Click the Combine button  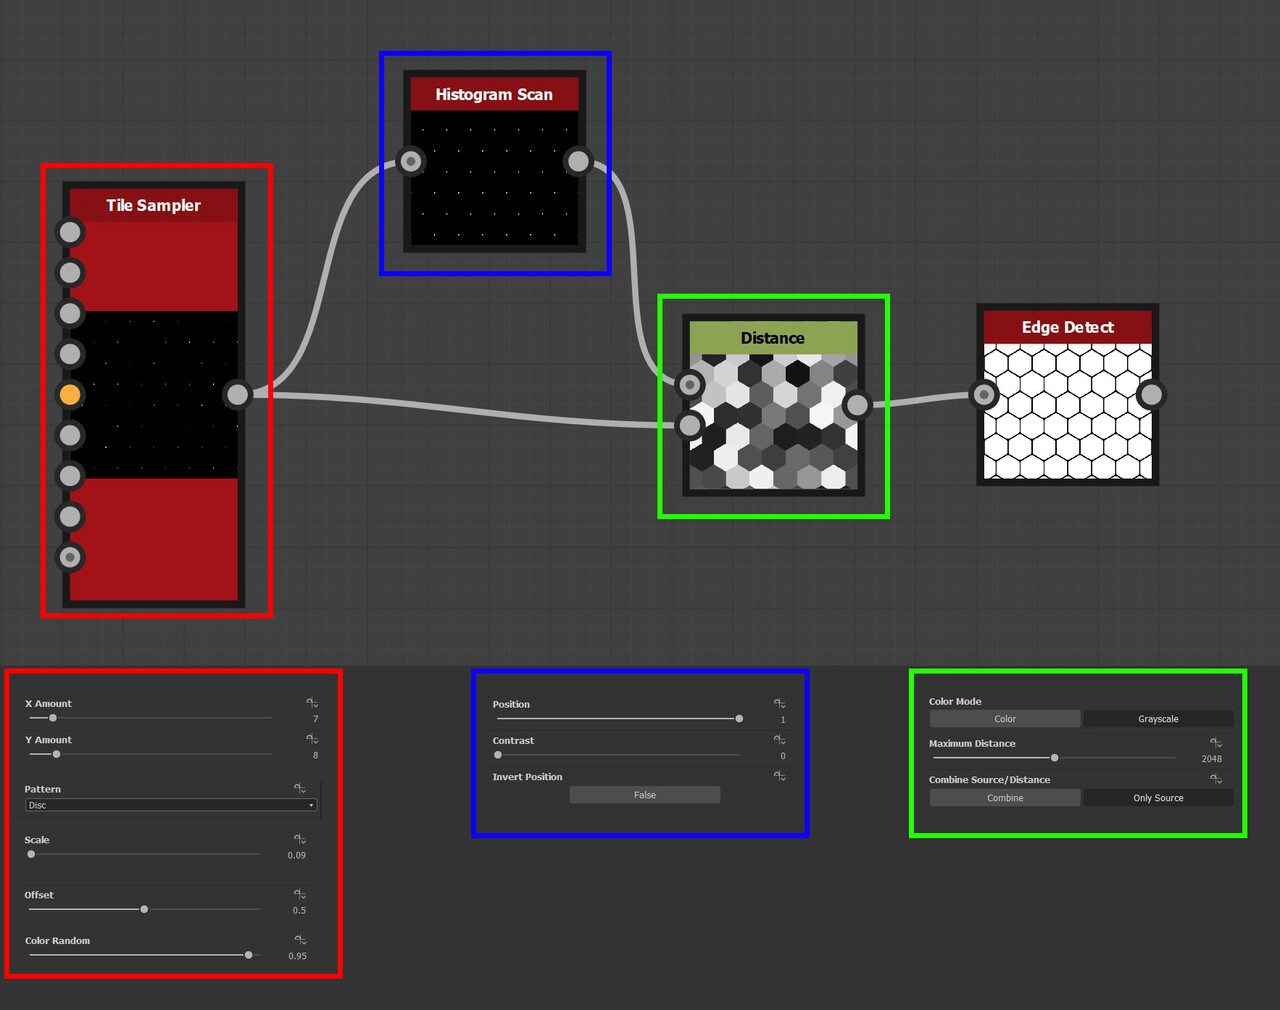click(x=1004, y=797)
